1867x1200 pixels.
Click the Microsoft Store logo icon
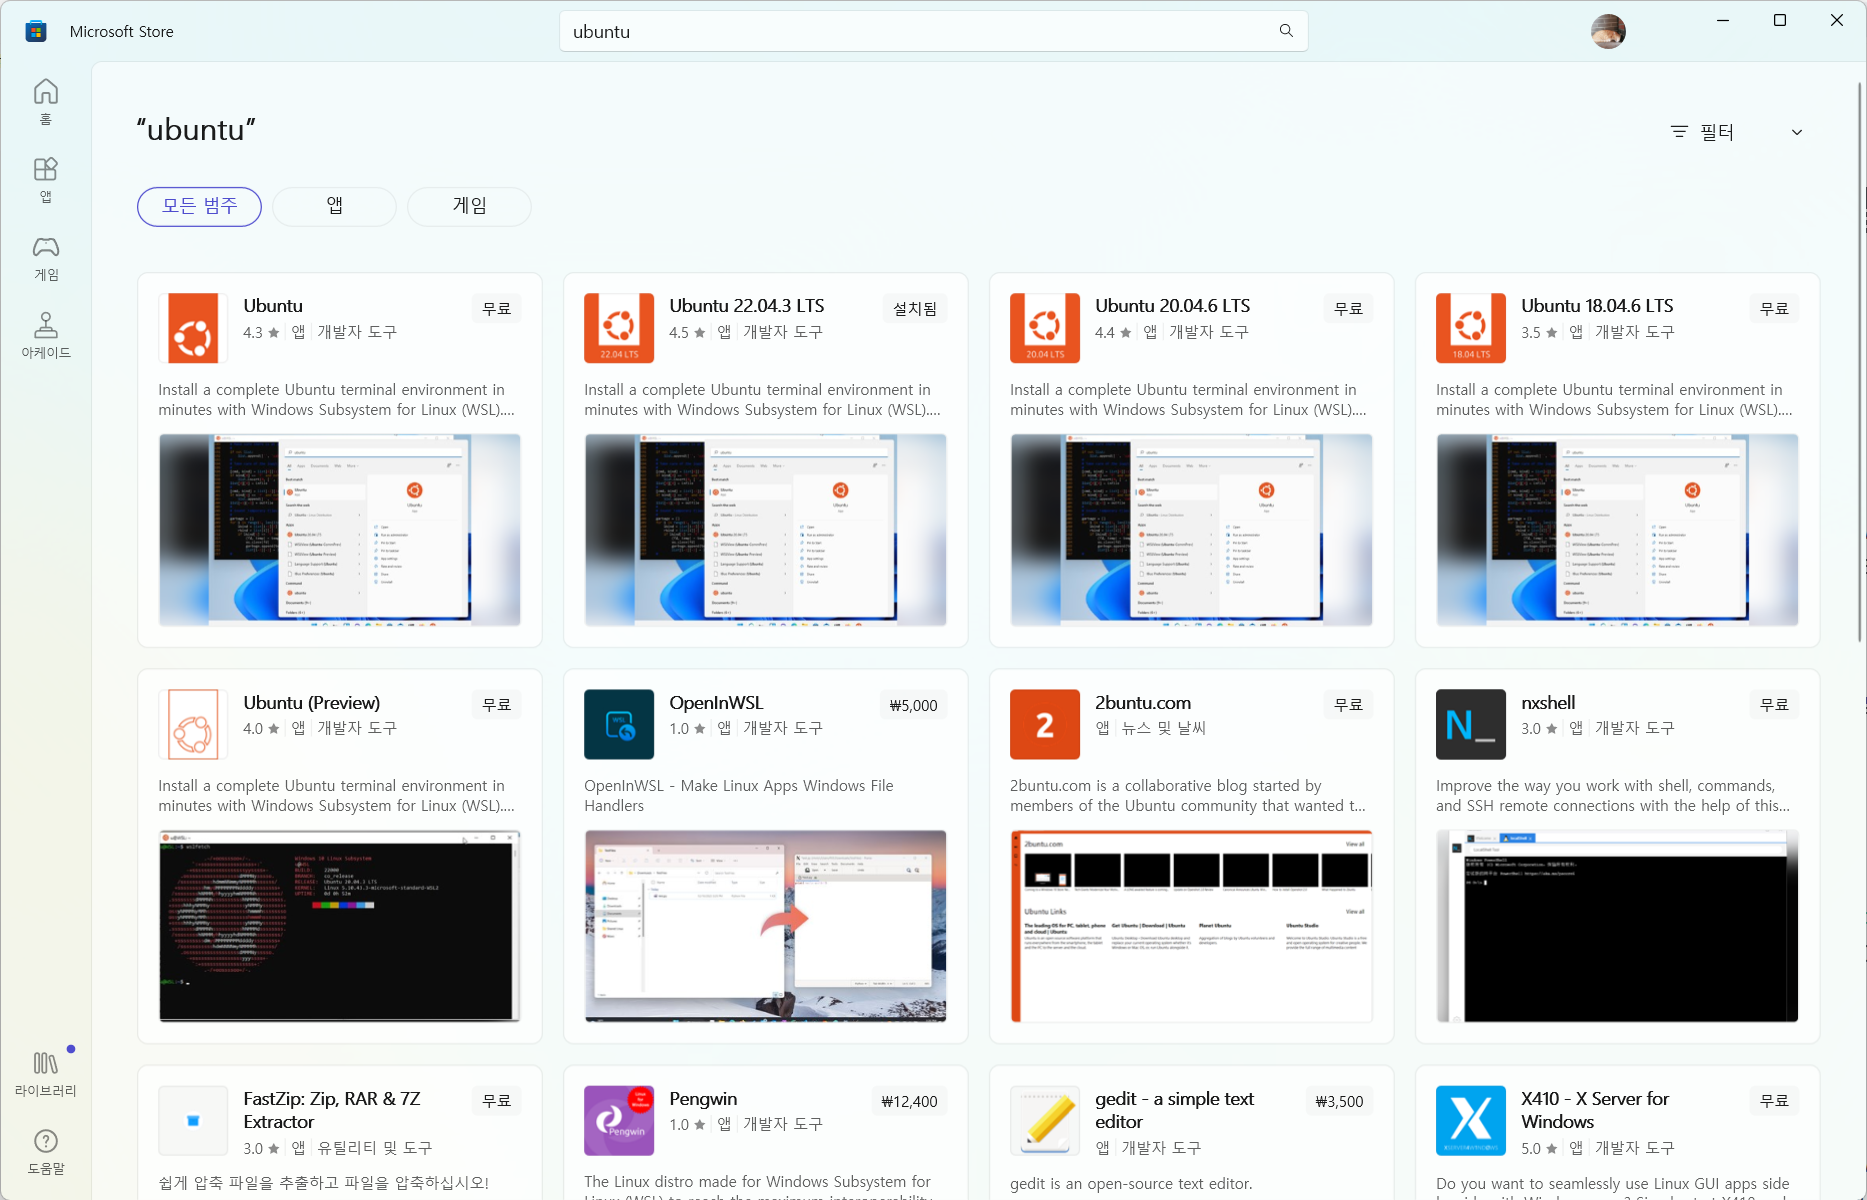pyautogui.click(x=36, y=31)
